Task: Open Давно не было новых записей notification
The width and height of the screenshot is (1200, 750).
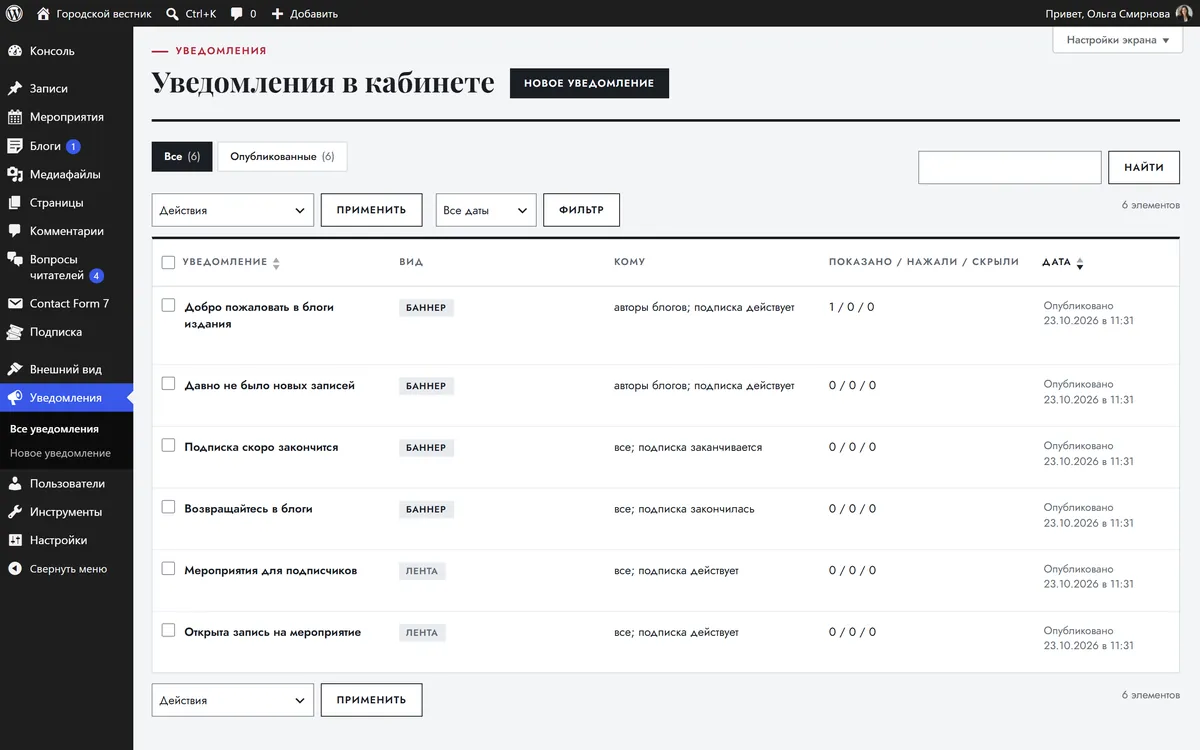Action: pos(270,385)
